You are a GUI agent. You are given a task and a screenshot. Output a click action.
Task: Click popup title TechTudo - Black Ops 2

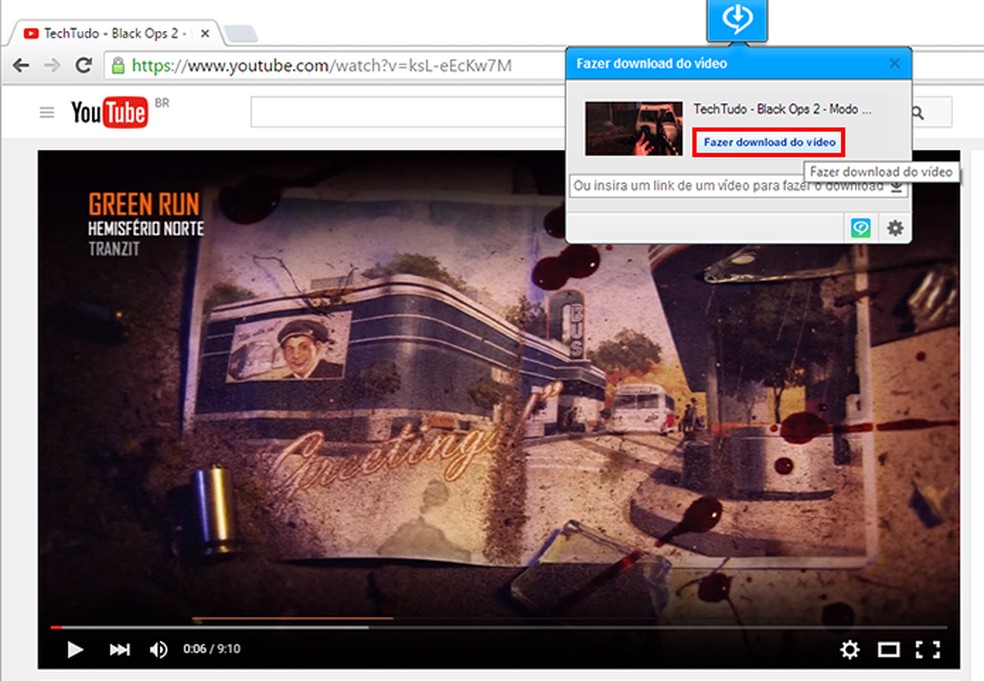(x=782, y=109)
